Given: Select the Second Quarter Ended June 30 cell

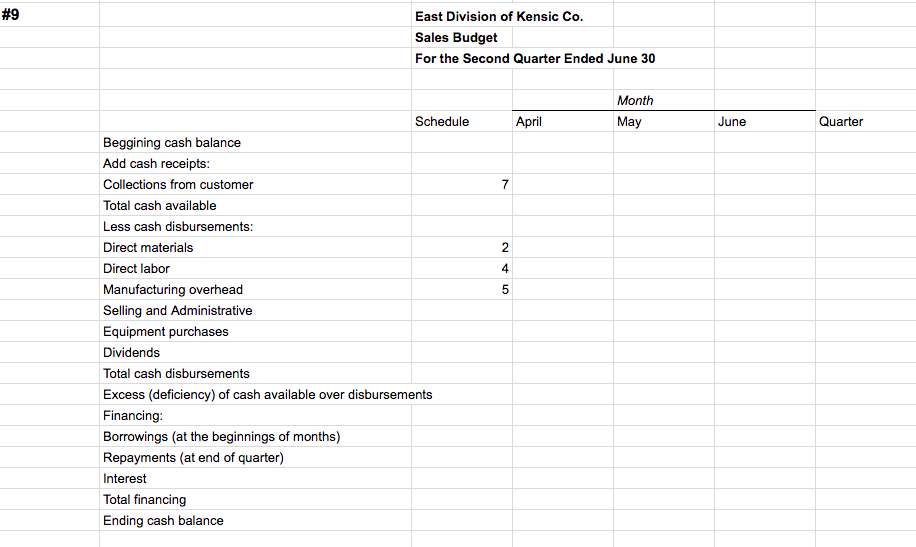Looking at the screenshot, I should [x=535, y=59].
